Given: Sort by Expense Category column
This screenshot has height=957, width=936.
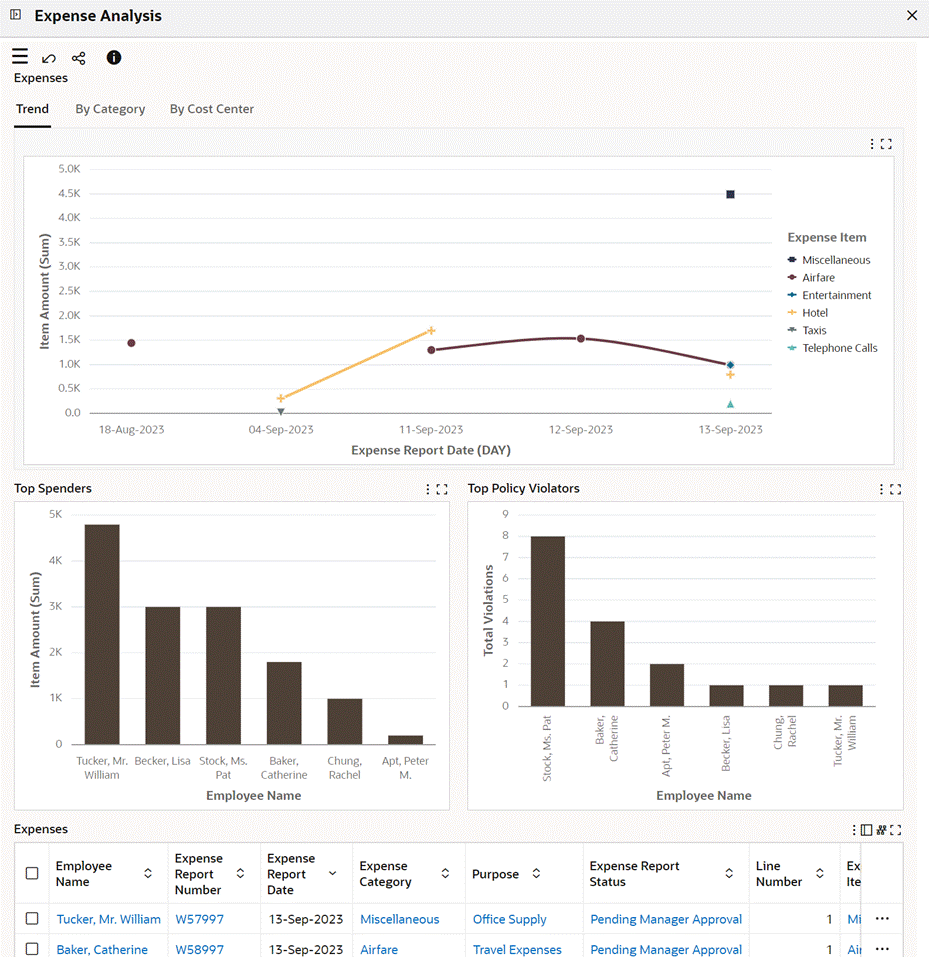Looking at the screenshot, I should [445, 873].
